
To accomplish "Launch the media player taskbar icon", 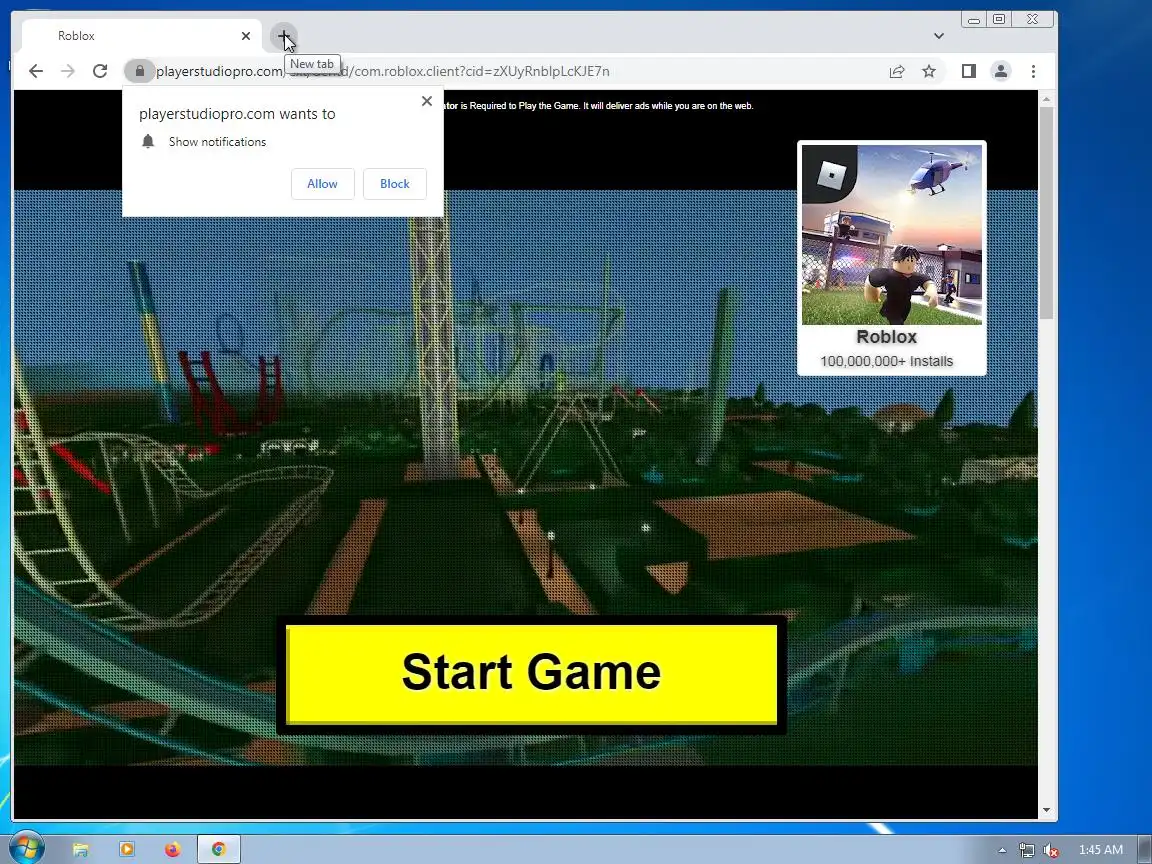I will coord(126,850).
